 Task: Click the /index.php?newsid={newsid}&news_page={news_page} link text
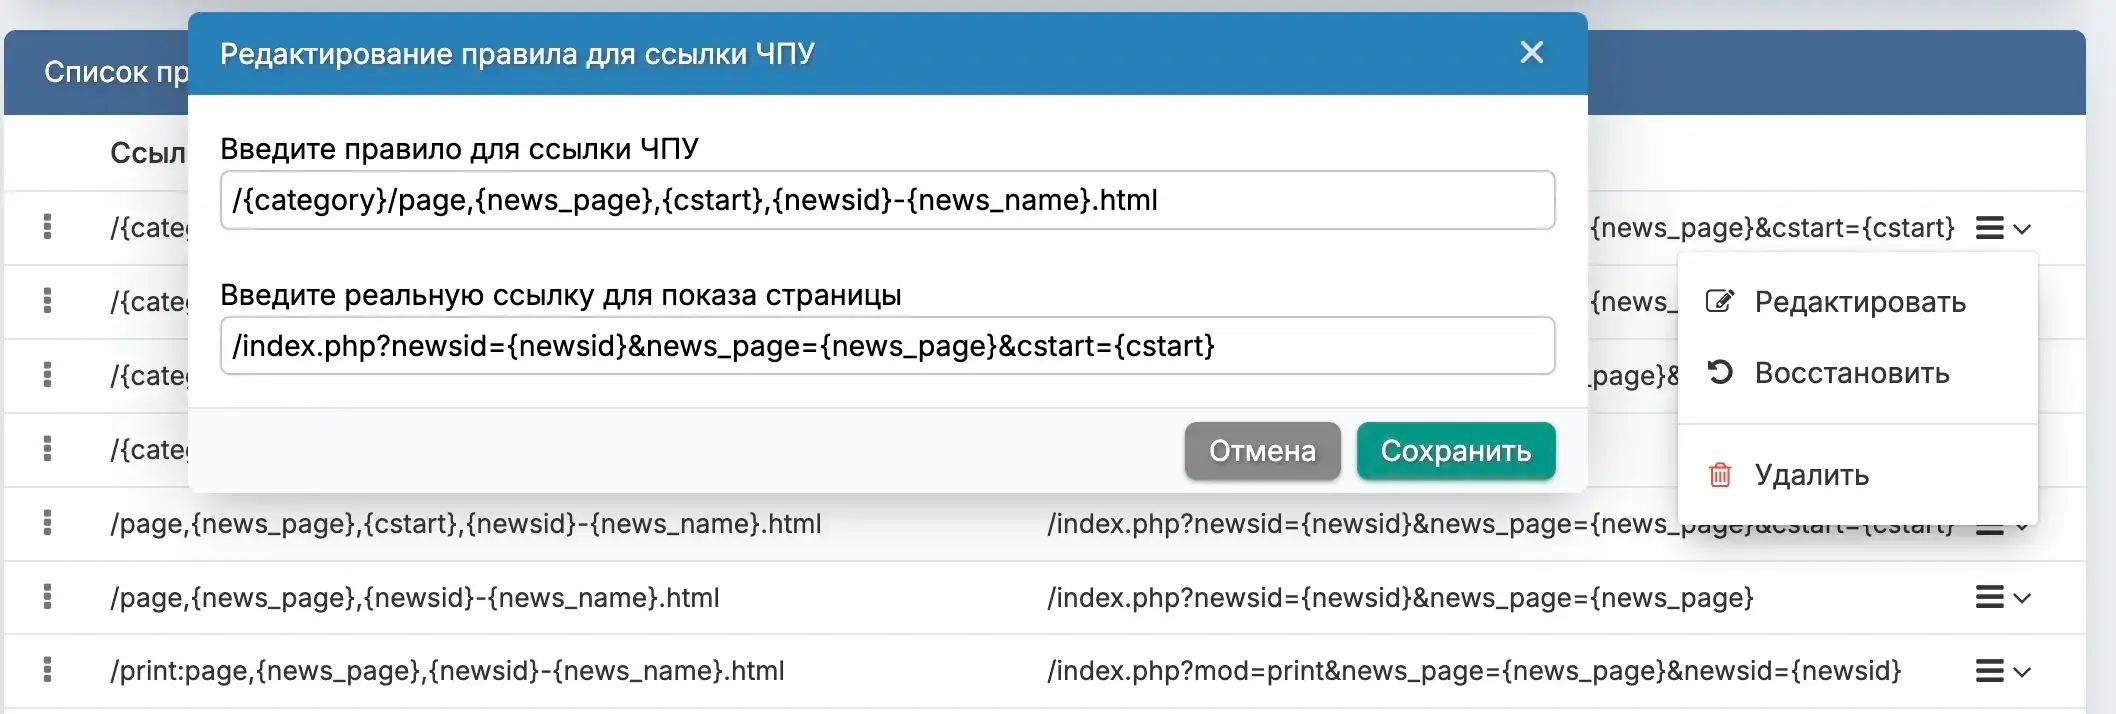pyautogui.click(x=1400, y=598)
